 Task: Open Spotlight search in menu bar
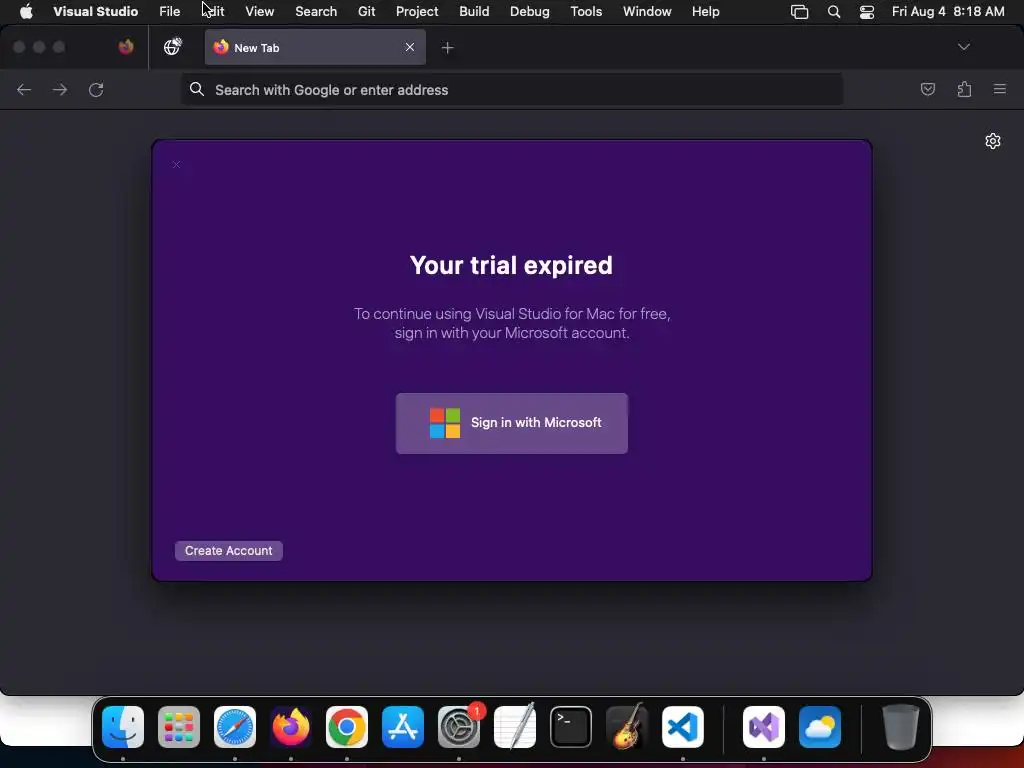click(834, 11)
